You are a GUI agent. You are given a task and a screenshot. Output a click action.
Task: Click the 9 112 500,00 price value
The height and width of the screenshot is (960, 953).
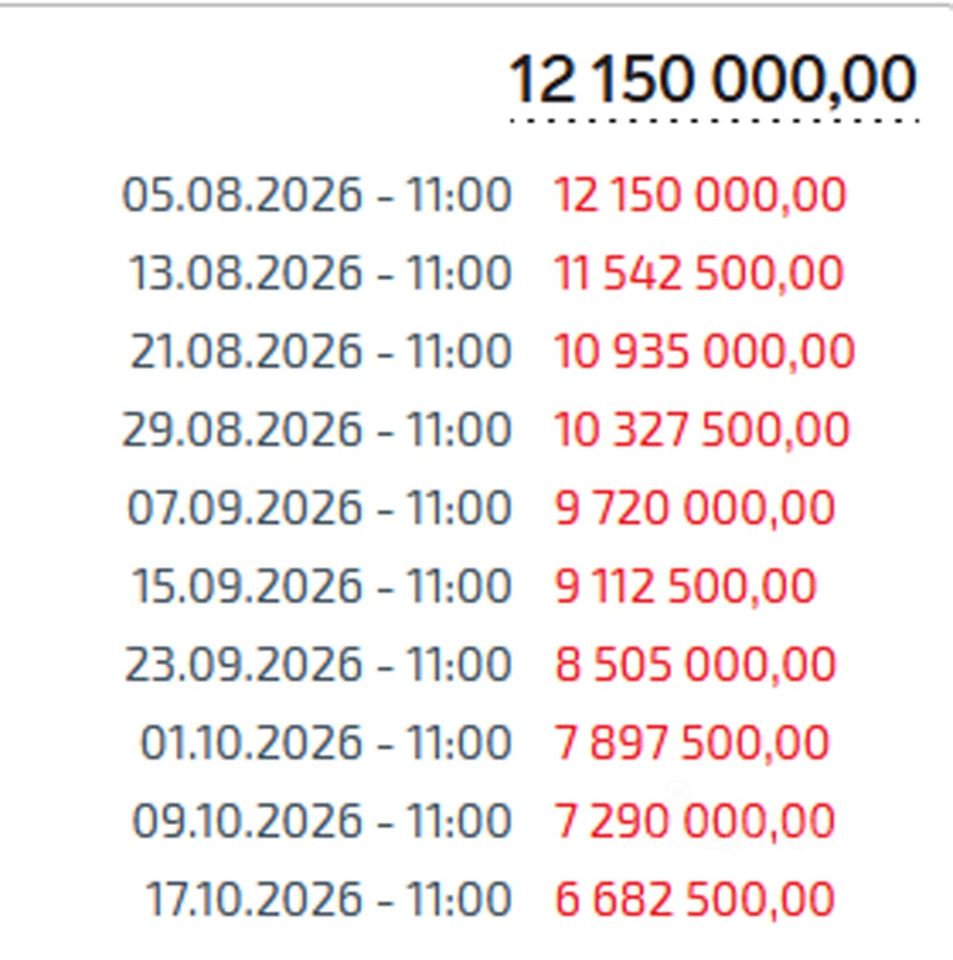tap(685, 587)
